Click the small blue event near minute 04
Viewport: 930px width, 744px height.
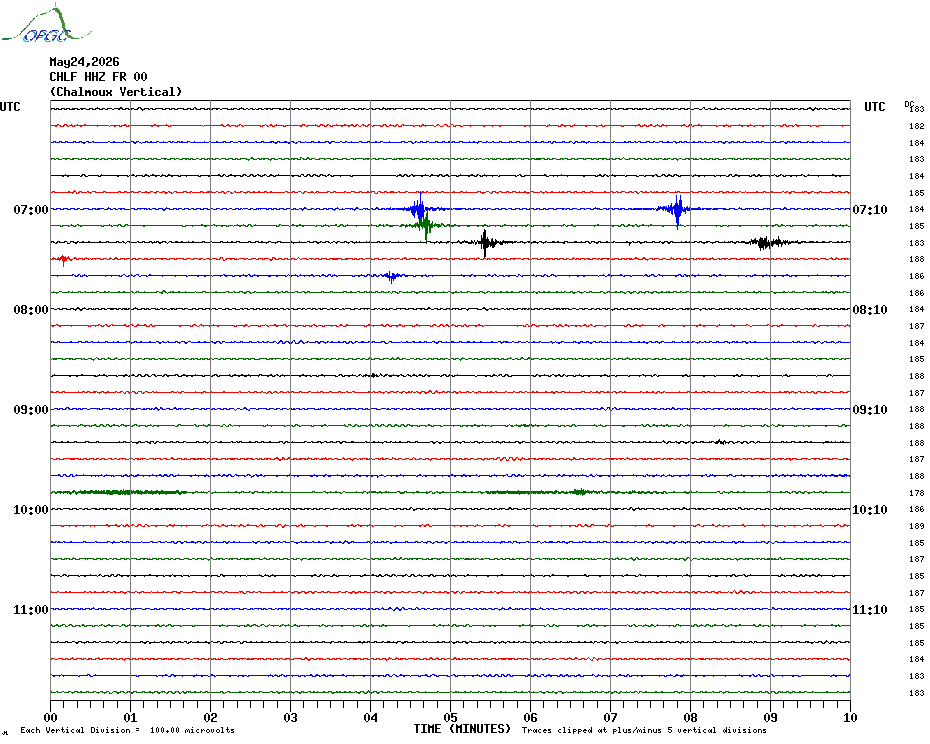(x=391, y=276)
